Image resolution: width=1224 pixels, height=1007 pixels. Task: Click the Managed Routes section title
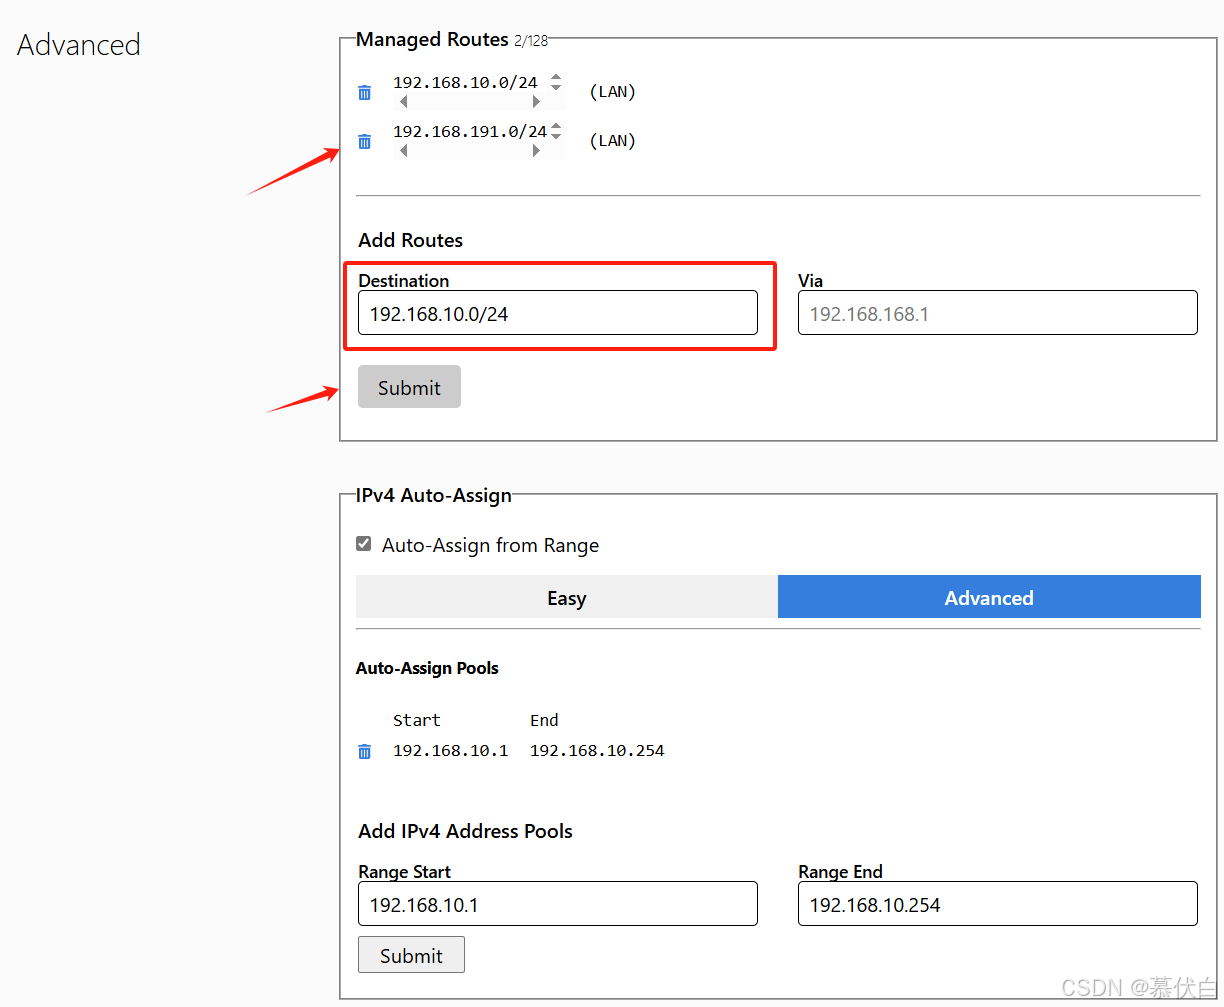[x=432, y=39]
